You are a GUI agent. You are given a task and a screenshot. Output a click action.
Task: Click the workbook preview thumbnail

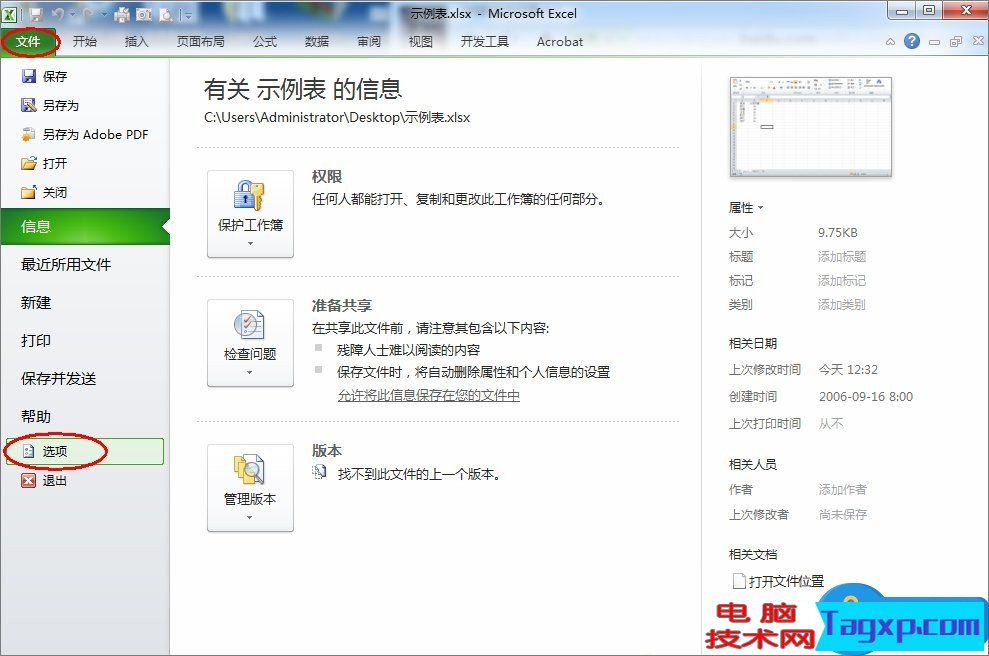pos(811,127)
